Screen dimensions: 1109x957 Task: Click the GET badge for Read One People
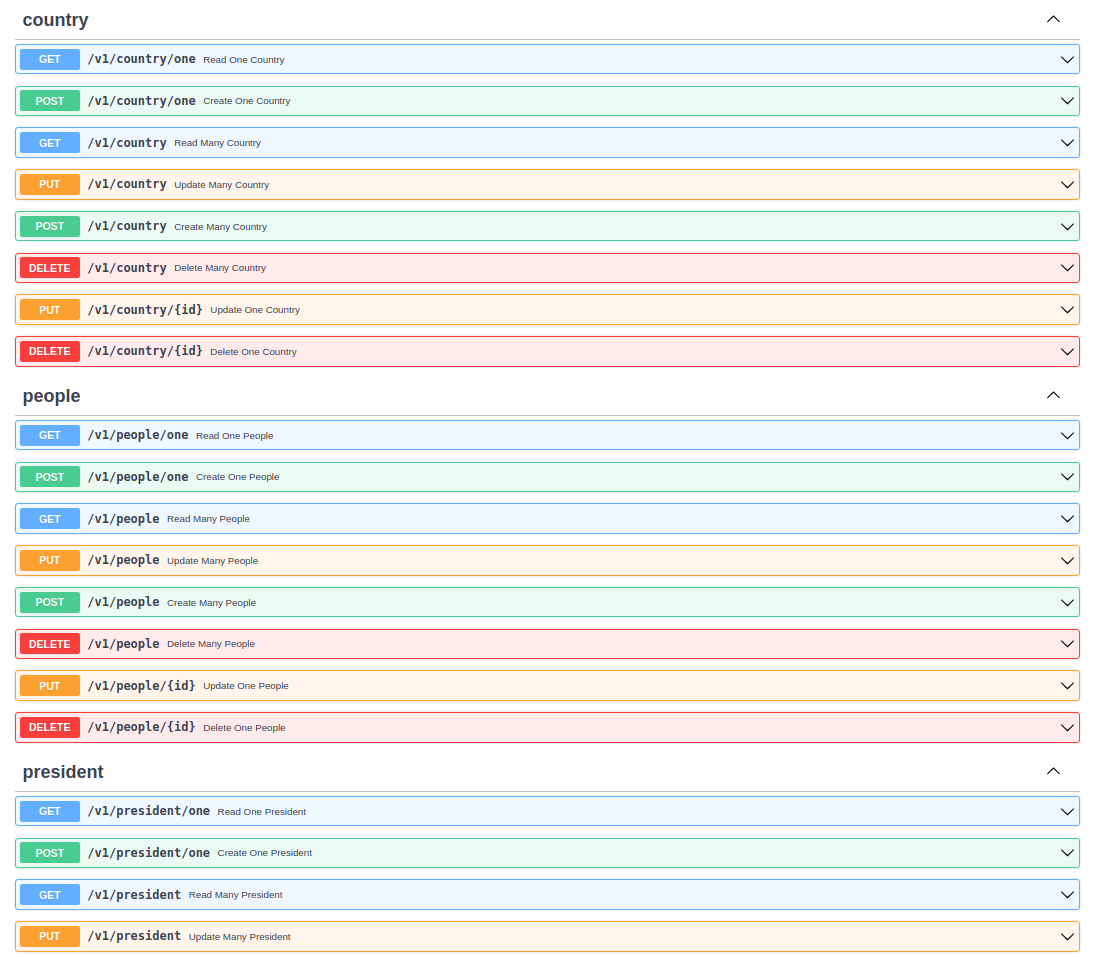50,436
